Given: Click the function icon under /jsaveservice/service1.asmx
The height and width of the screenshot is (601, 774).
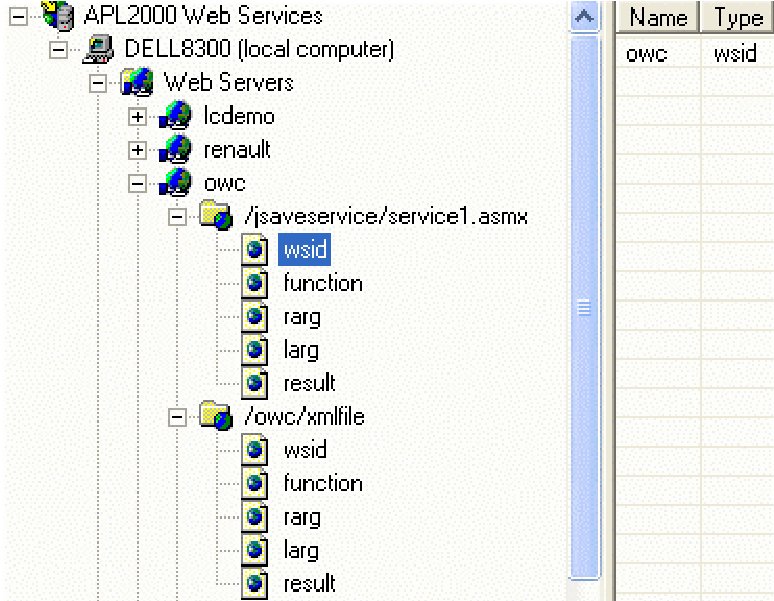Looking at the screenshot, I should 255,283.
